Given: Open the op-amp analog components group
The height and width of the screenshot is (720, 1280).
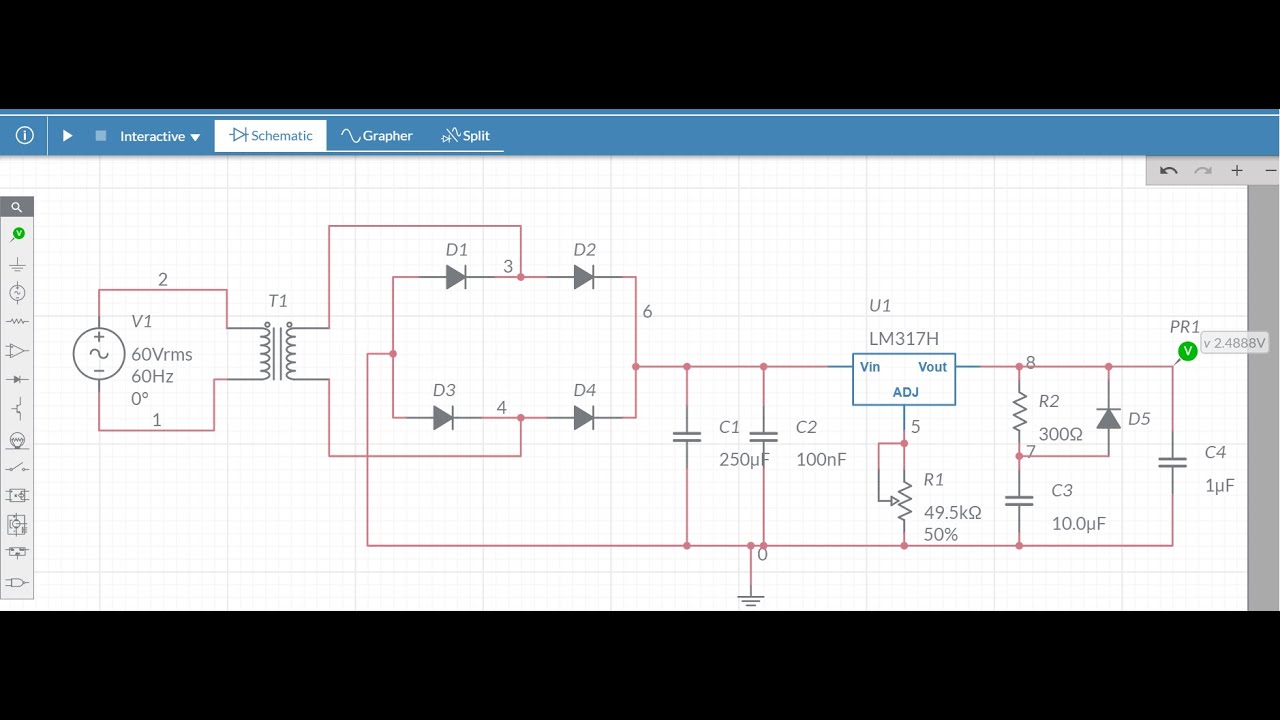Looking at the screenshot, I should [x=17, y=351].
